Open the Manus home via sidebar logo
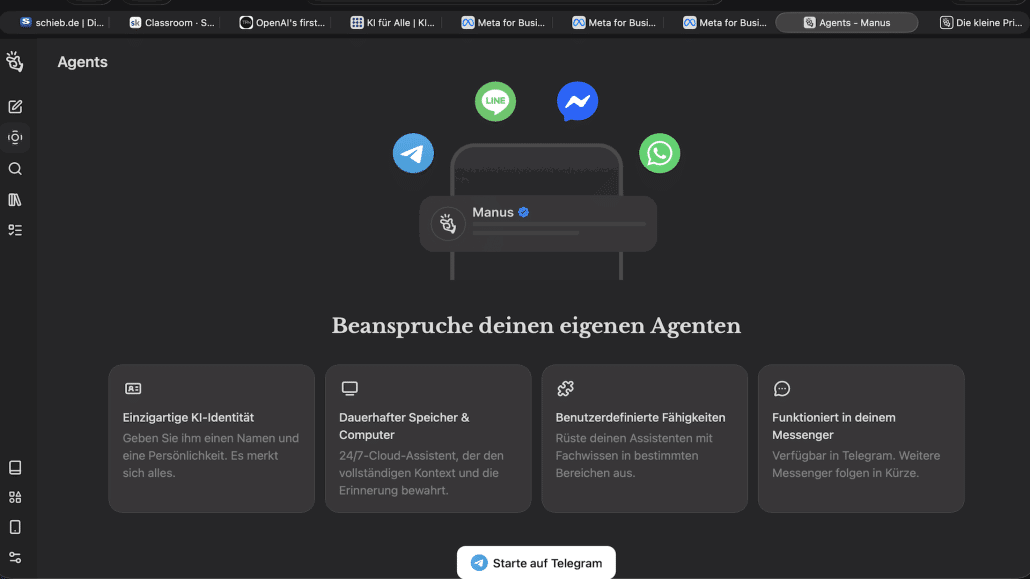Screen dimensions: 1030x579 coord(15,61)
